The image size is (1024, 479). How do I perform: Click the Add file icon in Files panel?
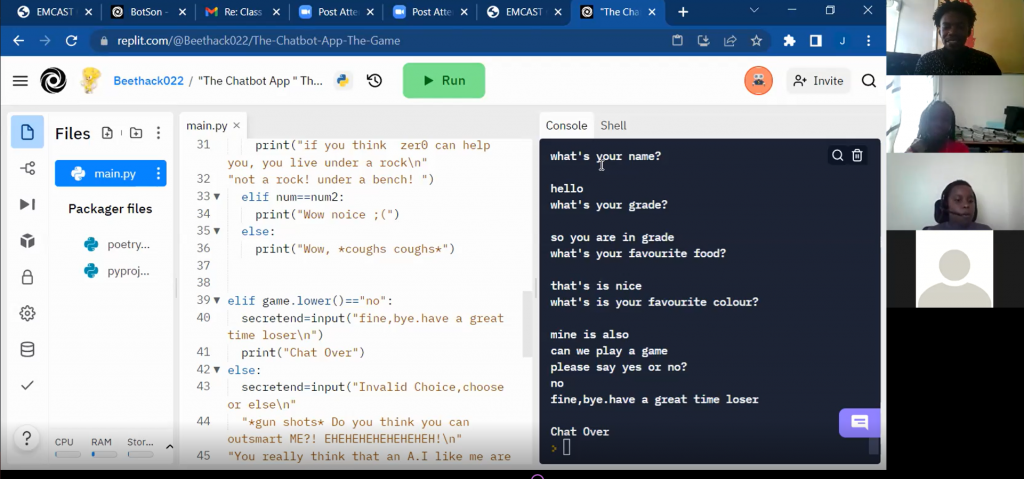click(107, 133)
